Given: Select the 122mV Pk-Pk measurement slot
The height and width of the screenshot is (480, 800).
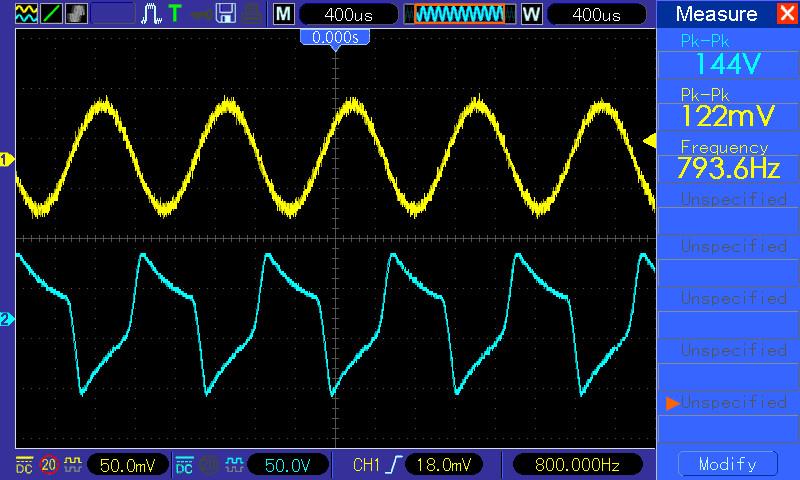Looking at the screenshot, I should tap(727, 108).
